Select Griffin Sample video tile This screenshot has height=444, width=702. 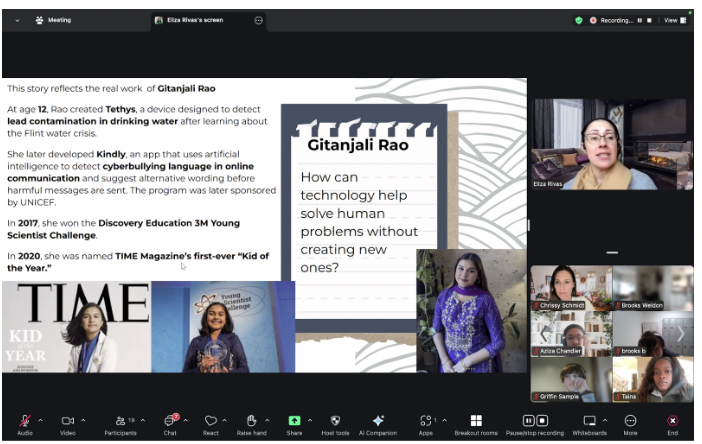[571, 380]
